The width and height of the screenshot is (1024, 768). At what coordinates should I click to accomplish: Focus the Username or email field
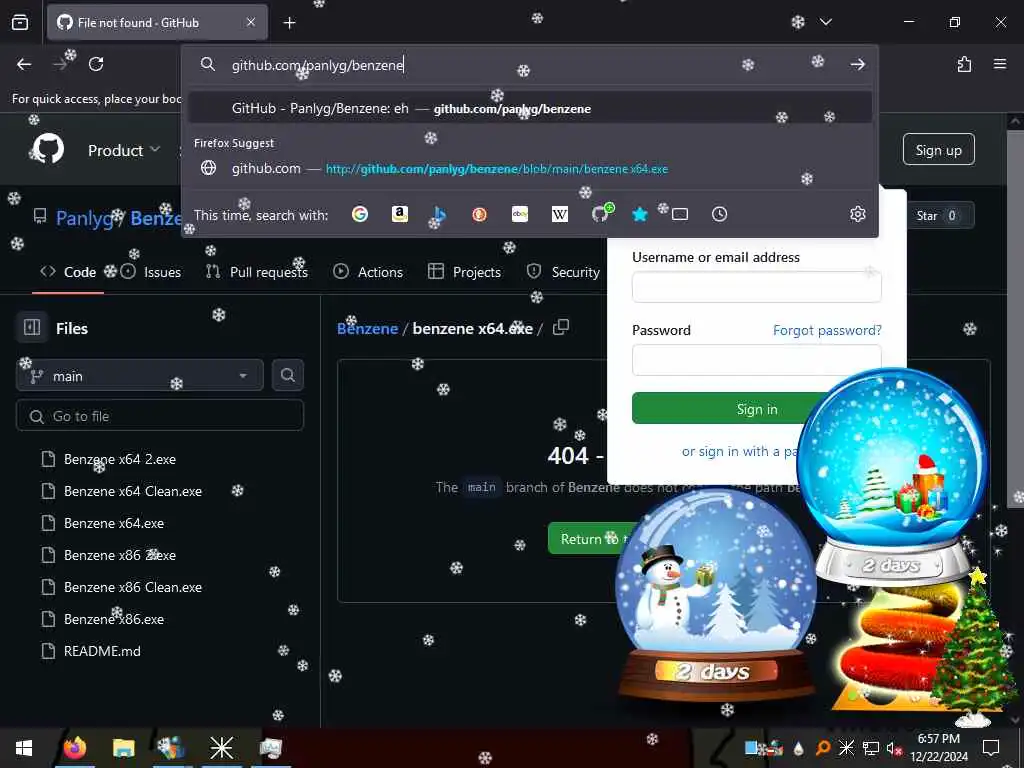tap(756, 287)
